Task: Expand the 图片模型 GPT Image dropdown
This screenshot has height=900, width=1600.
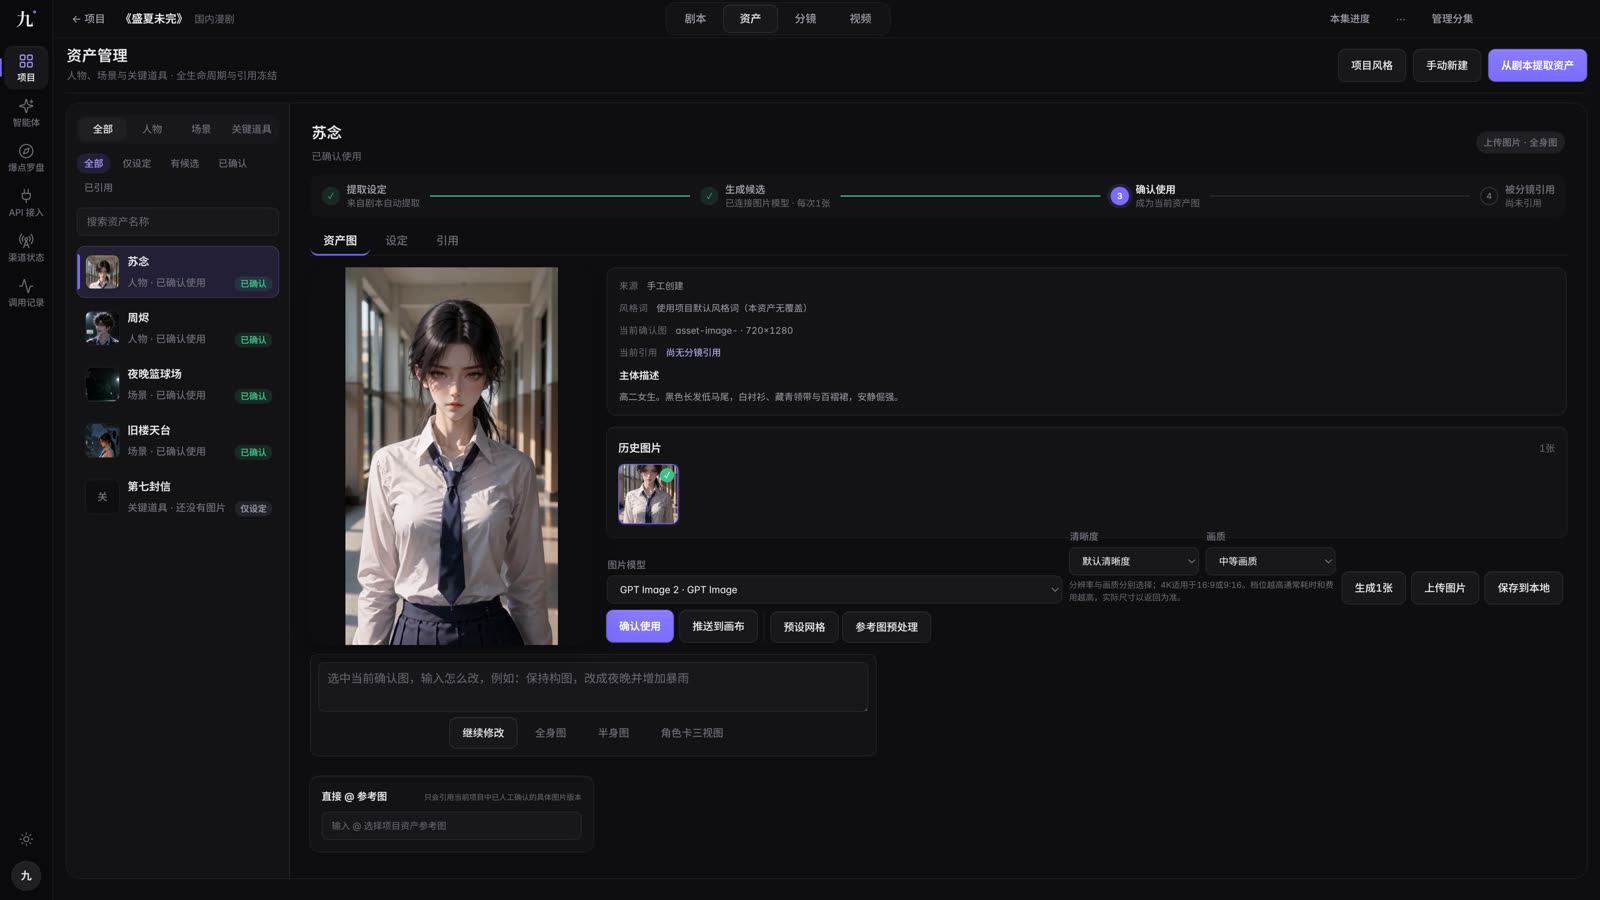Action: pos(834,590)
